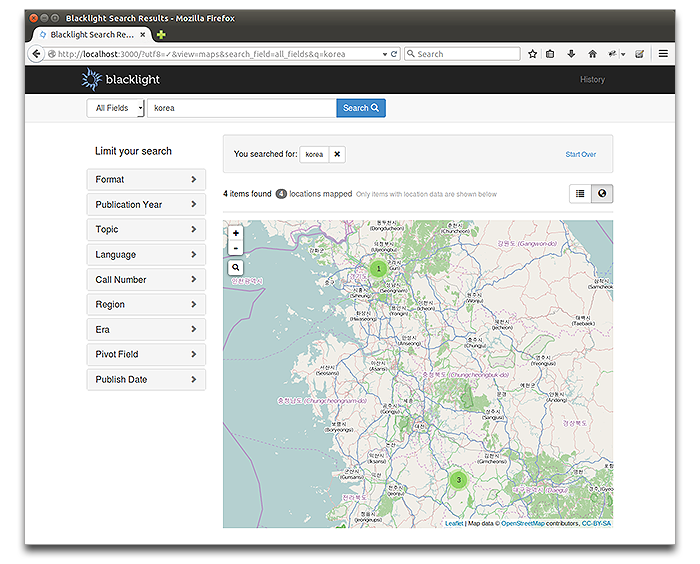Viewport: 700px width, 564px height.
Task: Open the URL history dropdown arrow
Action: click(x=385, y=54)
